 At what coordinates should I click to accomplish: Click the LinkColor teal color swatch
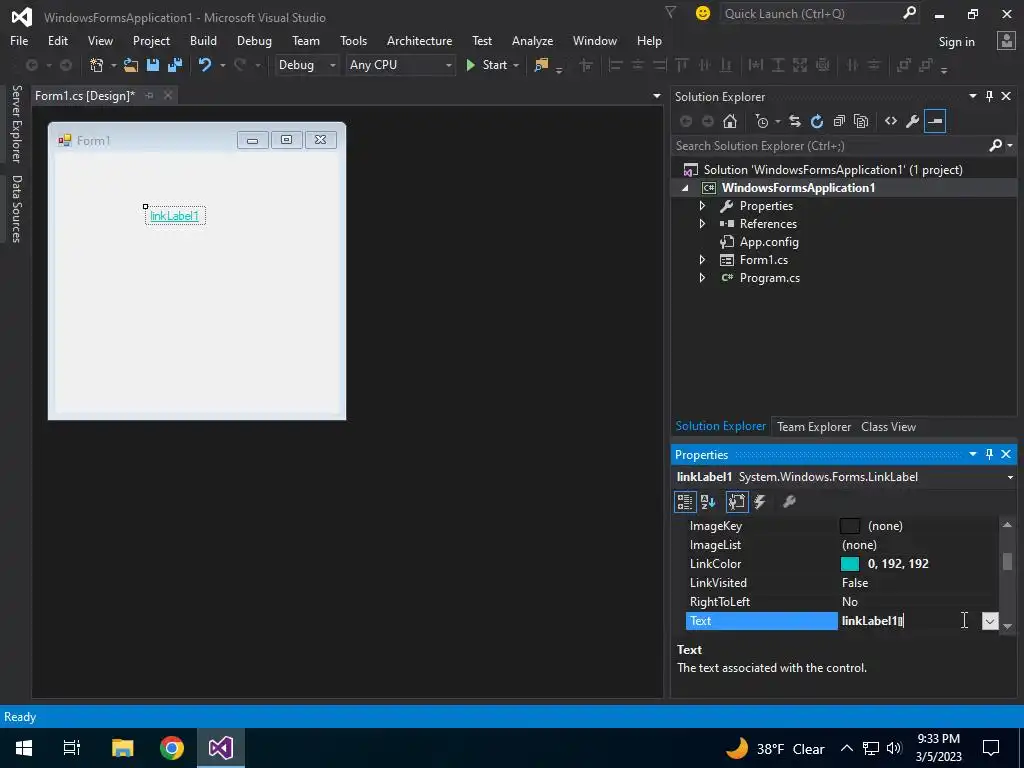click(x=850, y=564)
